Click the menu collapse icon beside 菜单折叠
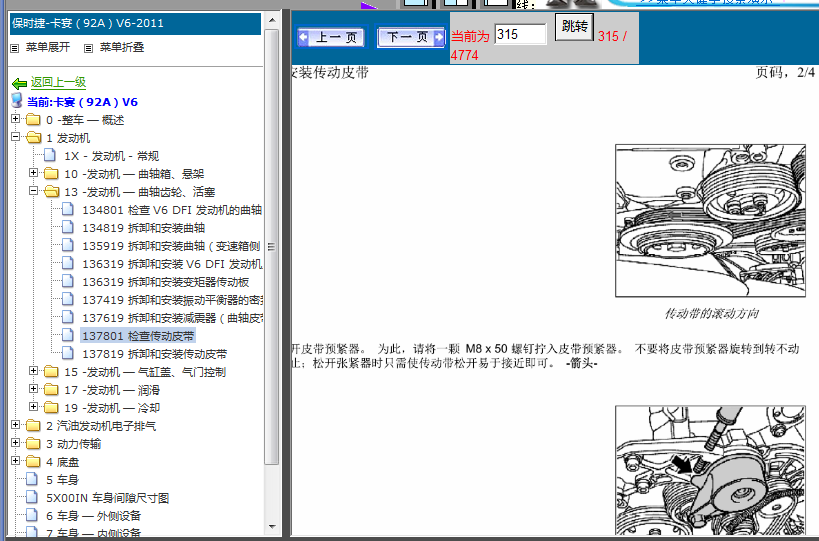This screenshot has height=541, width=819. click(88, 48)
